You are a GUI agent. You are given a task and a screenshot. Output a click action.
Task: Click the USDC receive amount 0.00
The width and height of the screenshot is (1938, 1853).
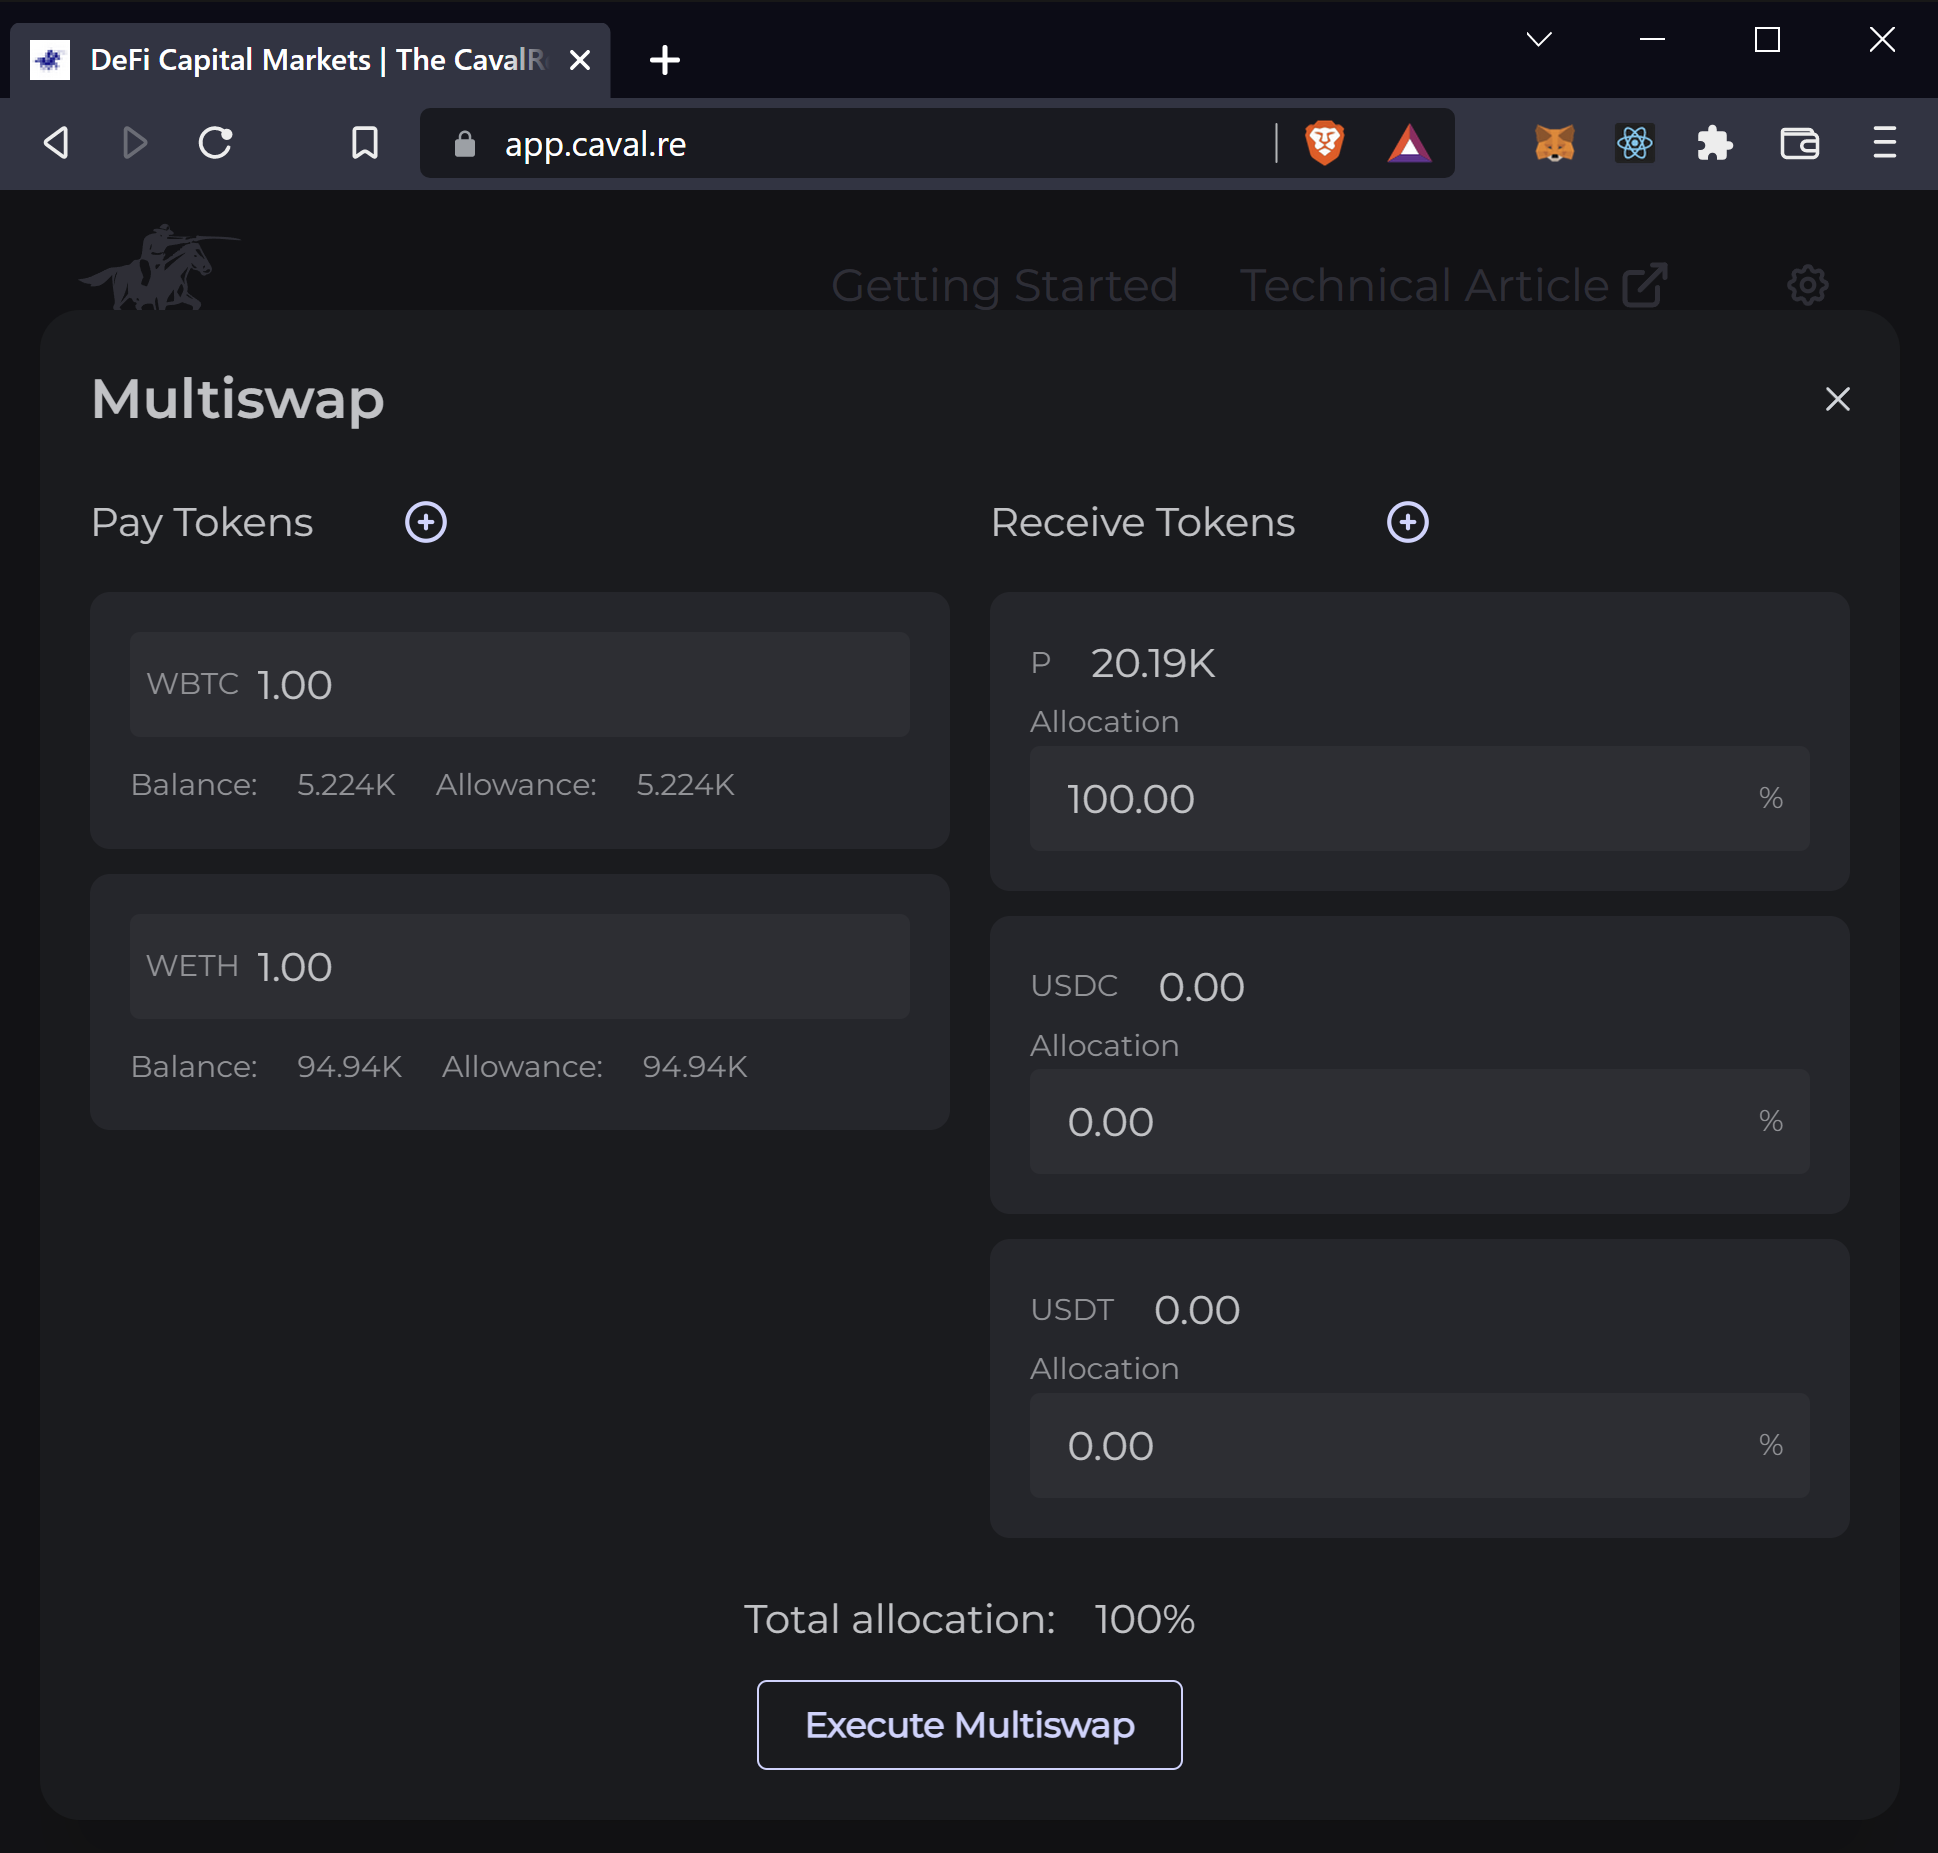tap(1202, 987)
